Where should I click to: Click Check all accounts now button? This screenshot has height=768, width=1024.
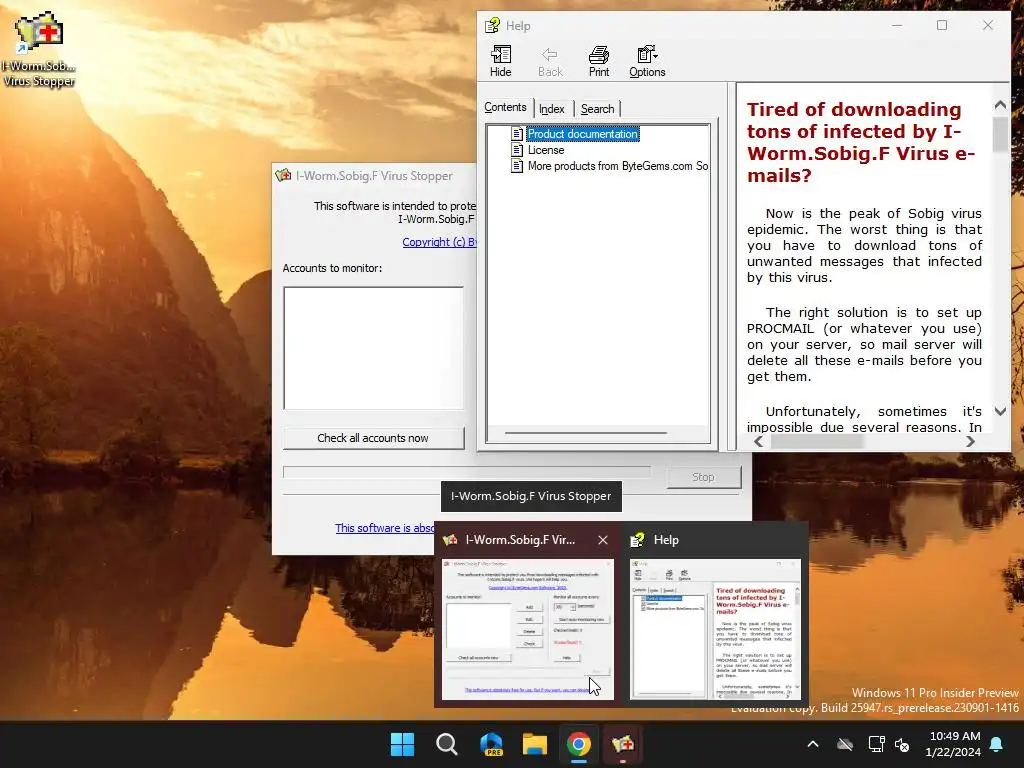[374, 438]
